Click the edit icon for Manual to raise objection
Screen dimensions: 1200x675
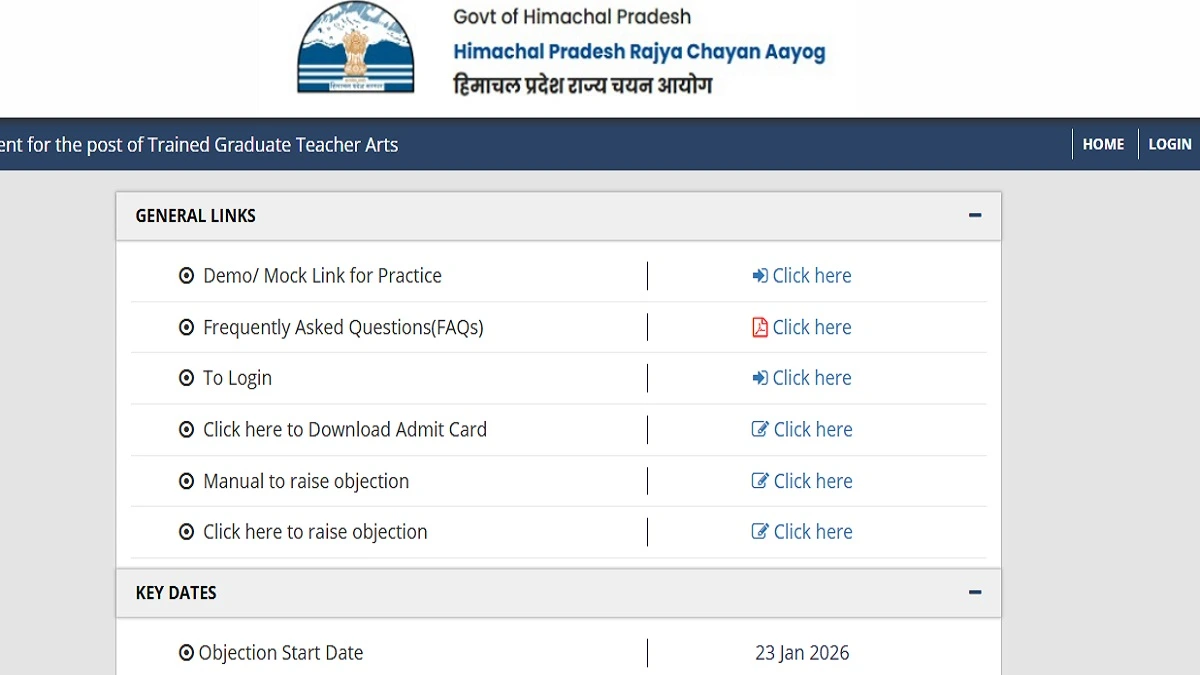coord(759,480)
